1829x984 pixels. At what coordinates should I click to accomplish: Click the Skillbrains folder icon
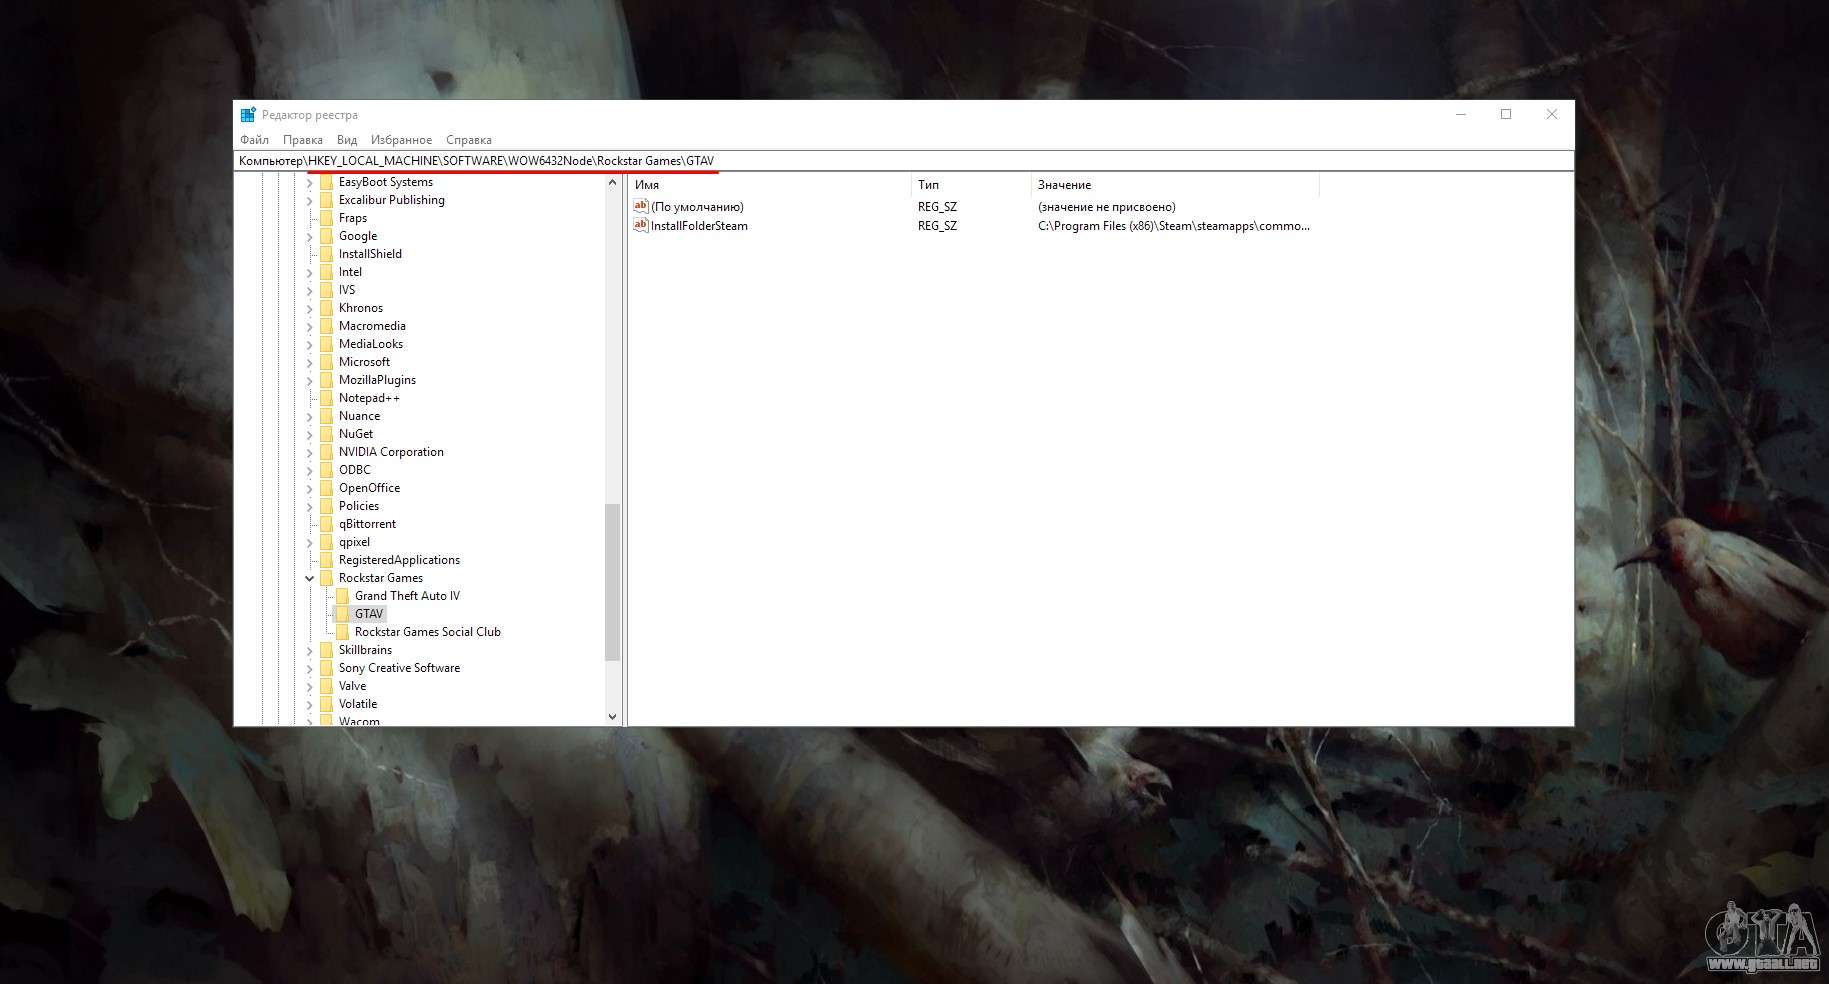click(326, 650)
